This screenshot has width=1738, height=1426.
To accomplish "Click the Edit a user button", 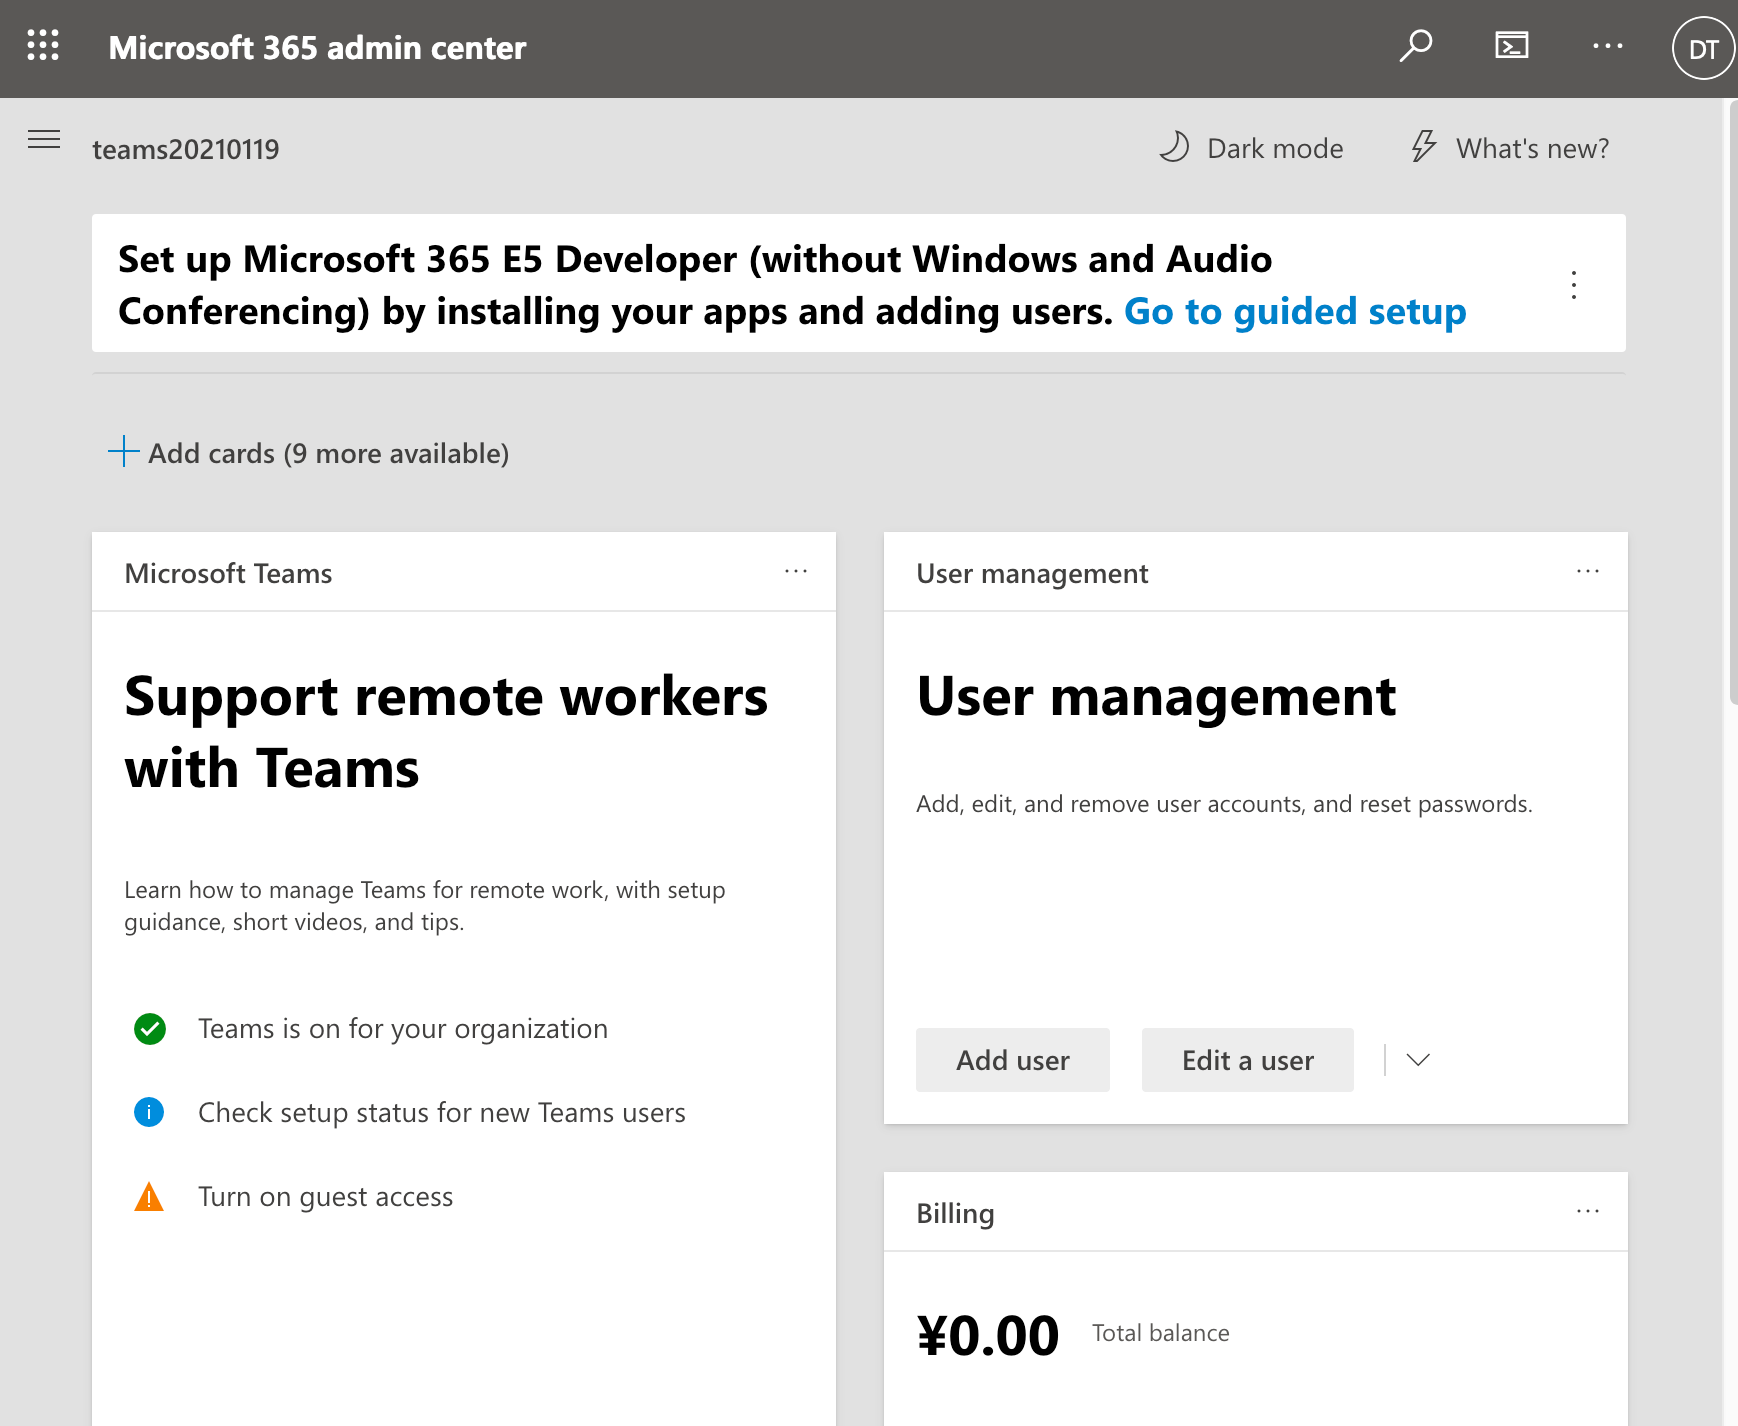I will coord(1248,1060).
